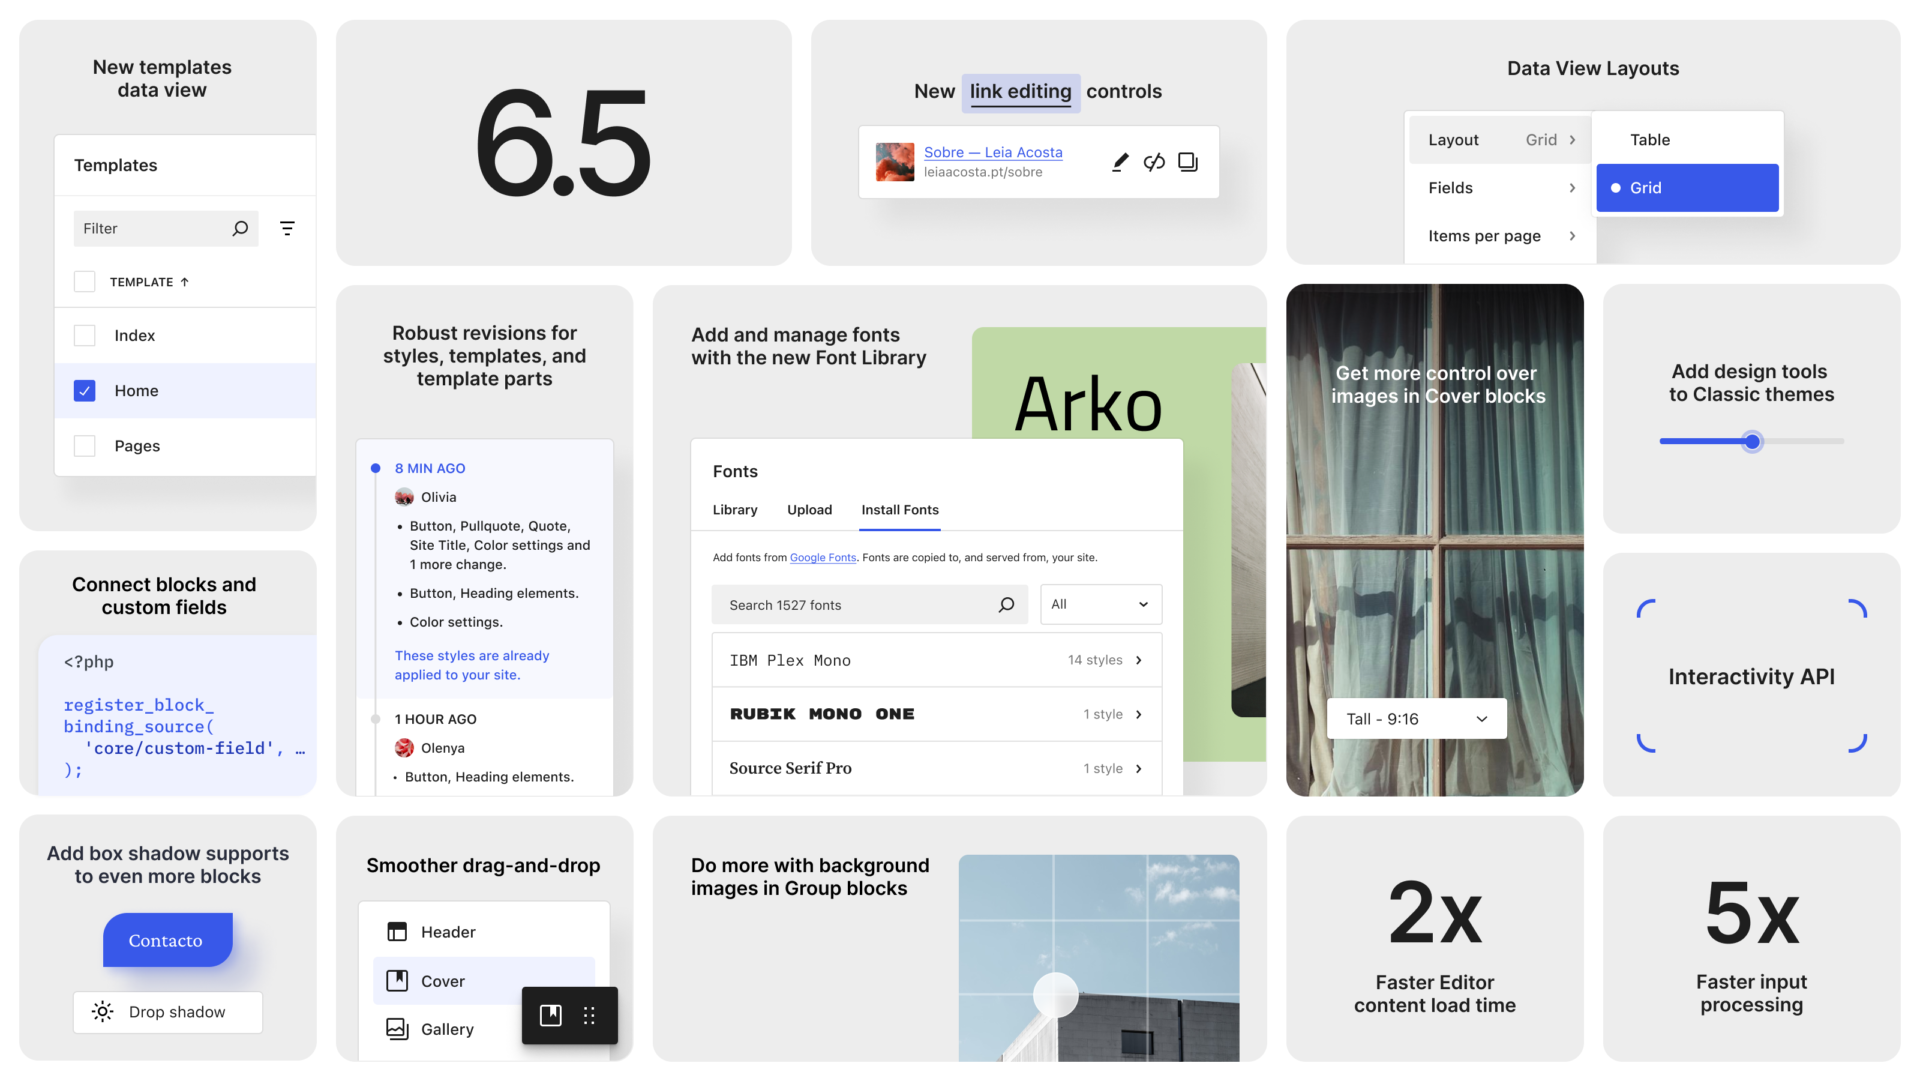Click the search icon in Fonts panel
The width and height of the screenshot is (1920, 1081).
[1007, 605]
